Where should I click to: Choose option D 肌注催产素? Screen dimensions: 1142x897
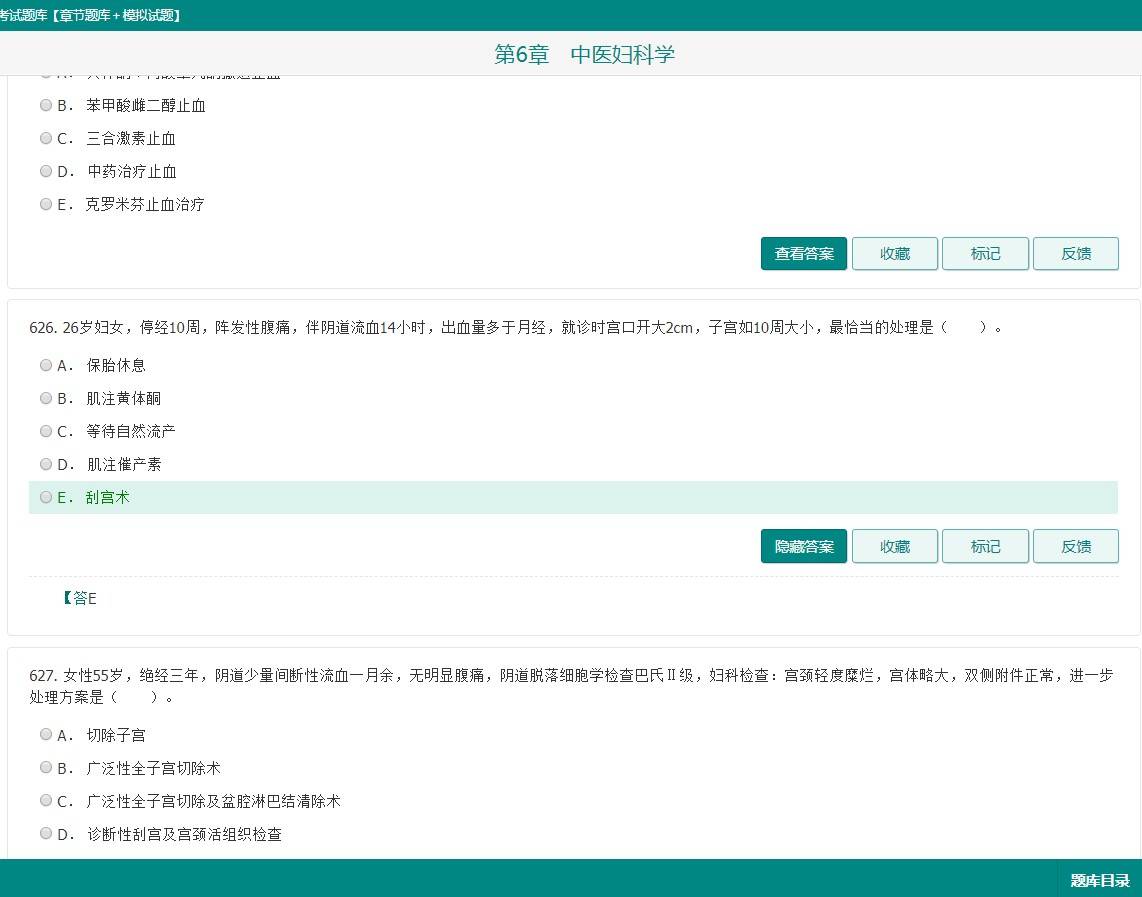click(x=46, y=464)
